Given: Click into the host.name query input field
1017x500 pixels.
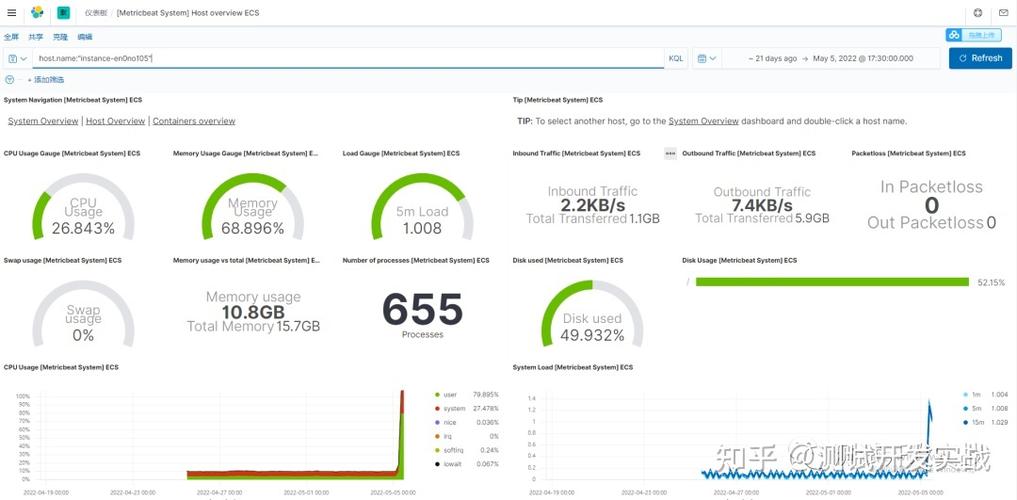Looking at the screenshot, I should [348, 58].
